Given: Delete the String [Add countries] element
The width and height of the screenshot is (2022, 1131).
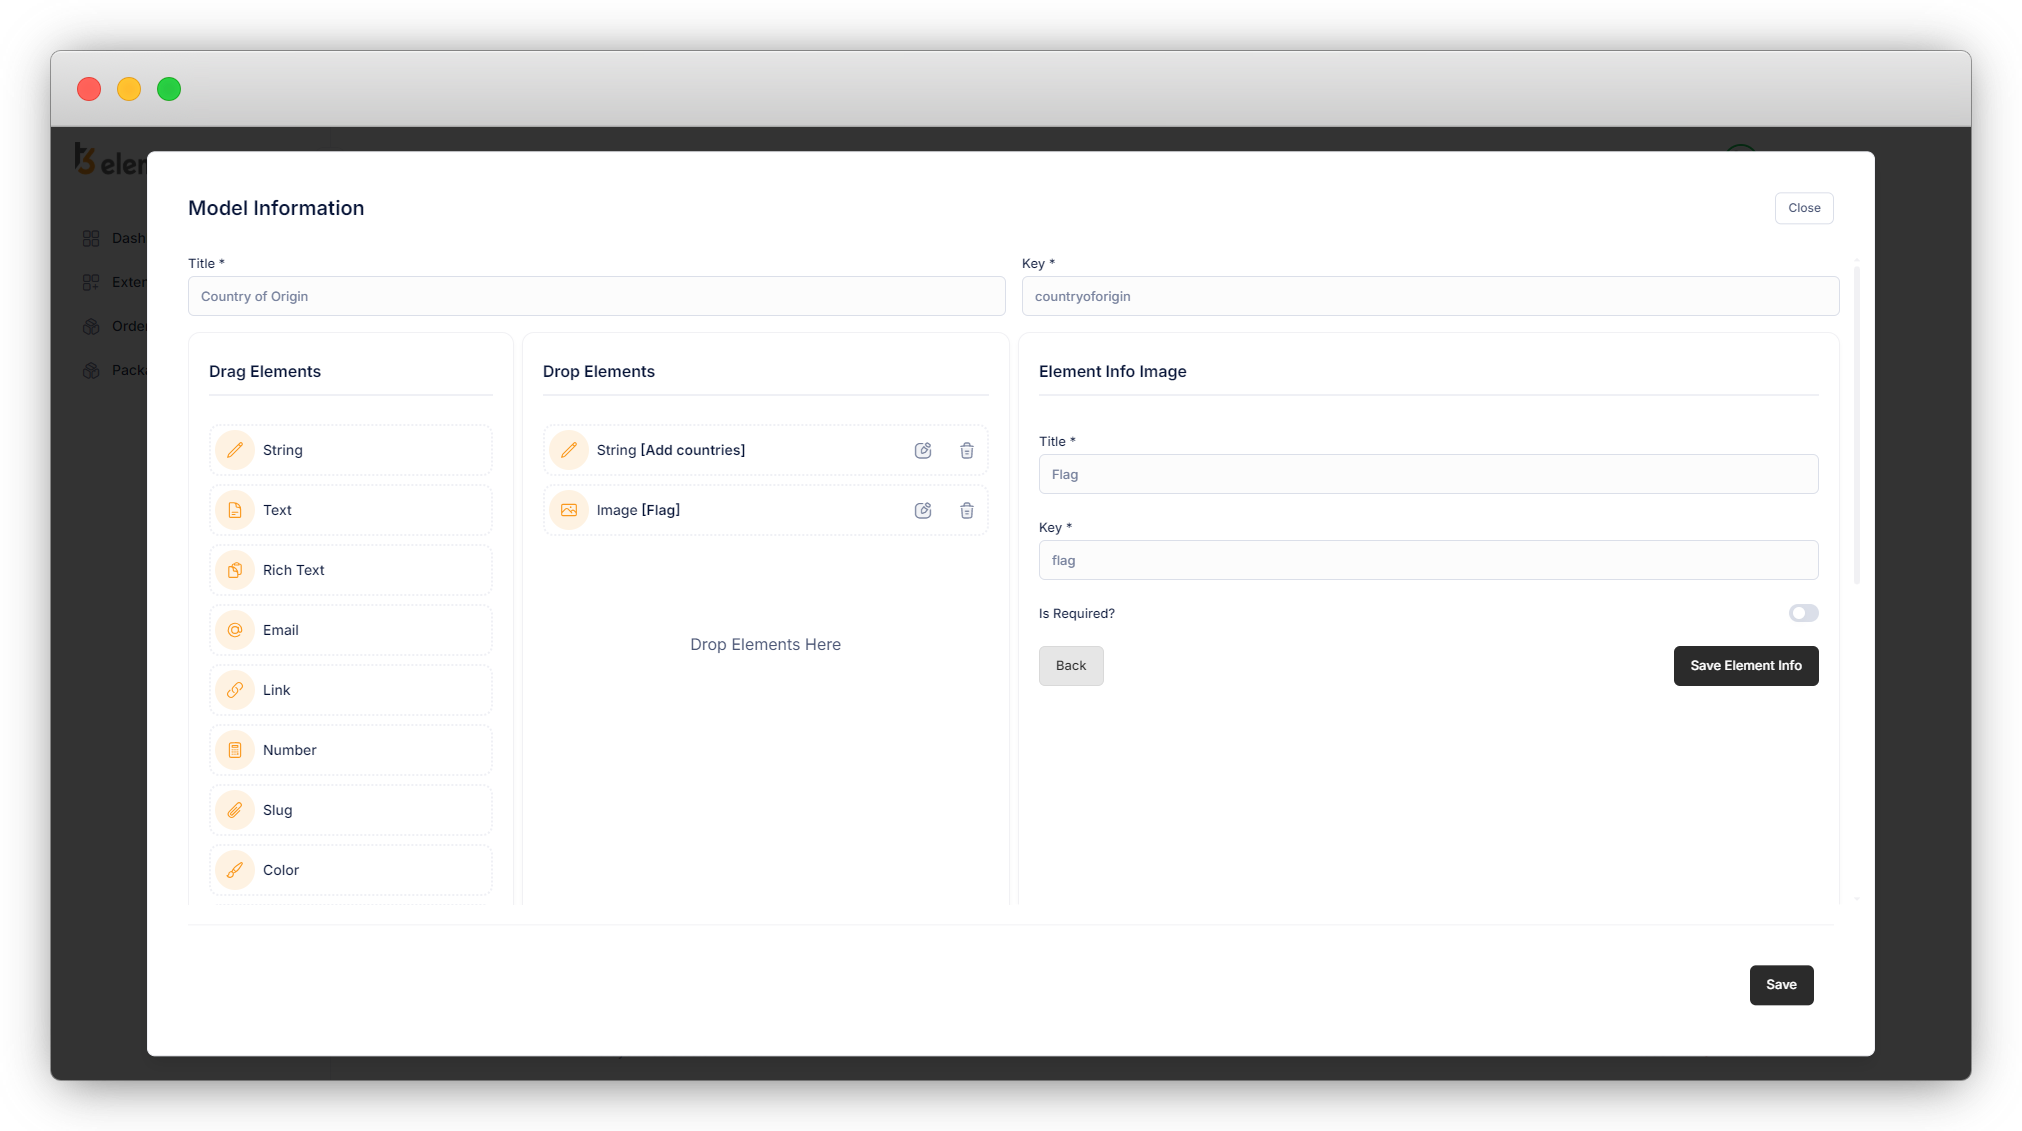Looking at the screenshot, I should pos(967,450).
